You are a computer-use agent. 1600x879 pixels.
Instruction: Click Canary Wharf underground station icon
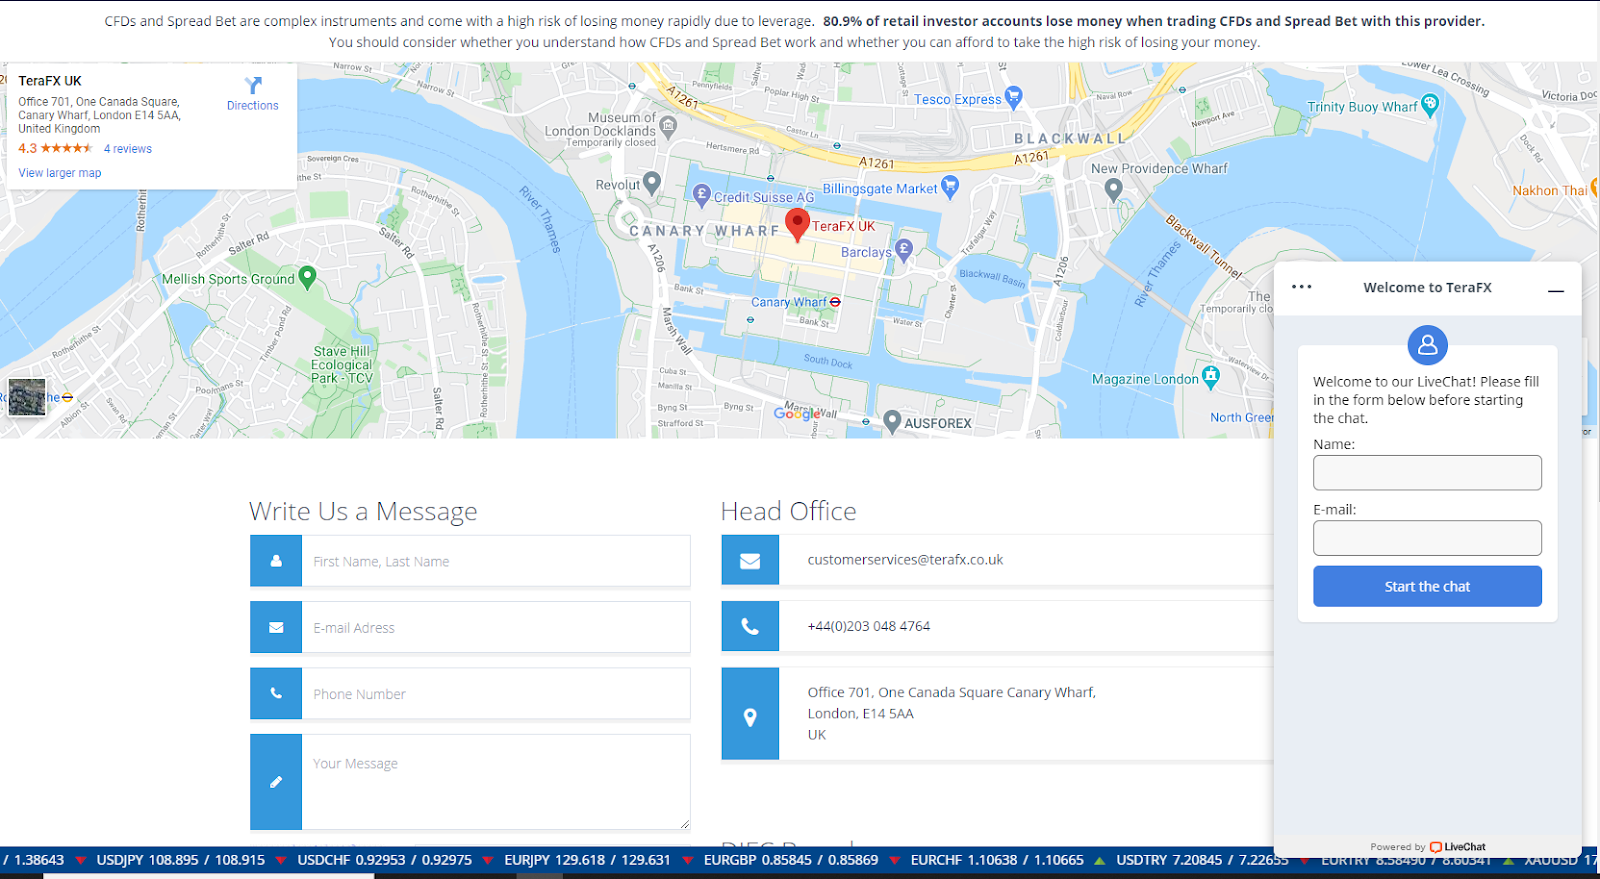click(835, 302)
